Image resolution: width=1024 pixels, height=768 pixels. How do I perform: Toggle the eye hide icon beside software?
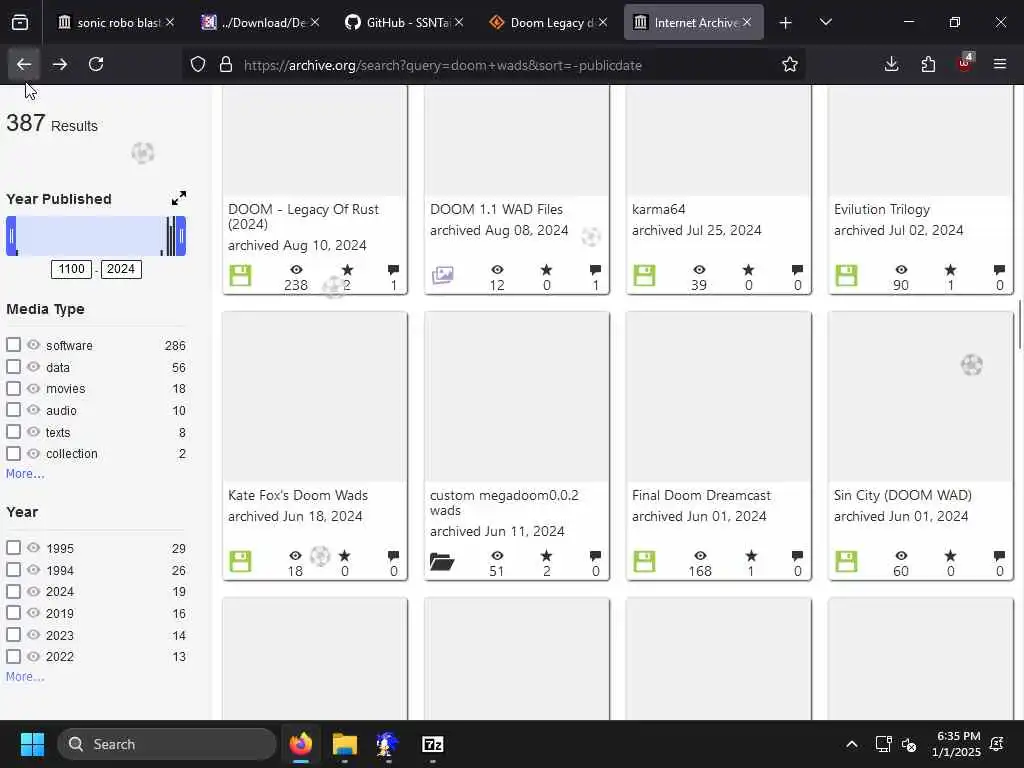pos(33,344)
